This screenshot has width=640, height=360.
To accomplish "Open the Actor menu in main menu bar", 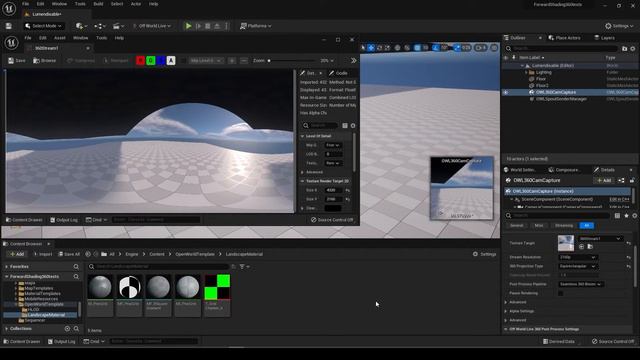I will click(x=136, y=4).
